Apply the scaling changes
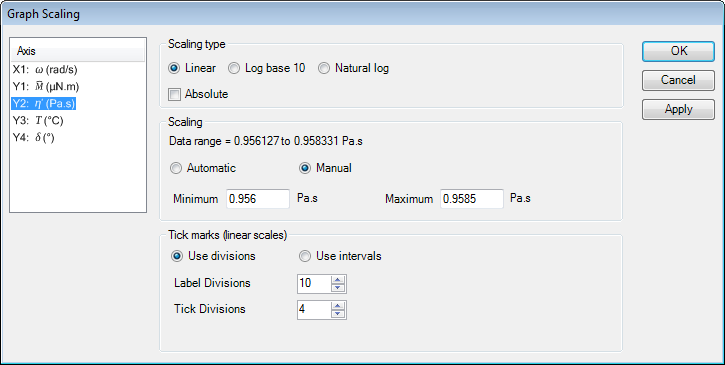 tap(678, 109)
